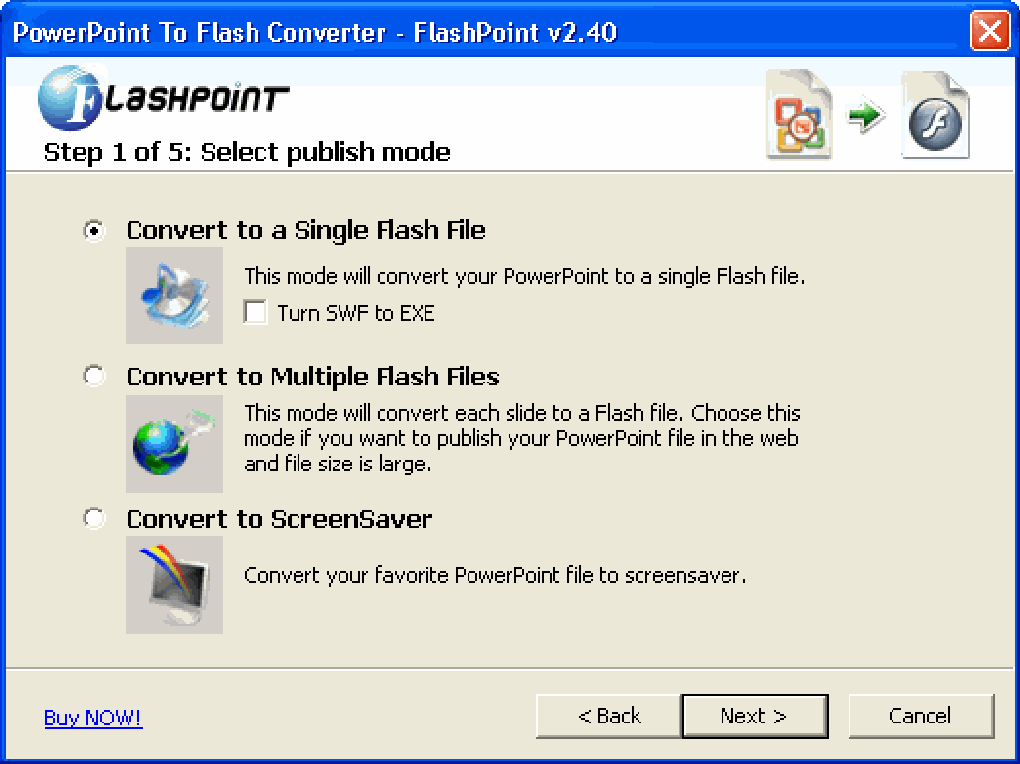Click the green conversion arrow icon

coord(866,116)
